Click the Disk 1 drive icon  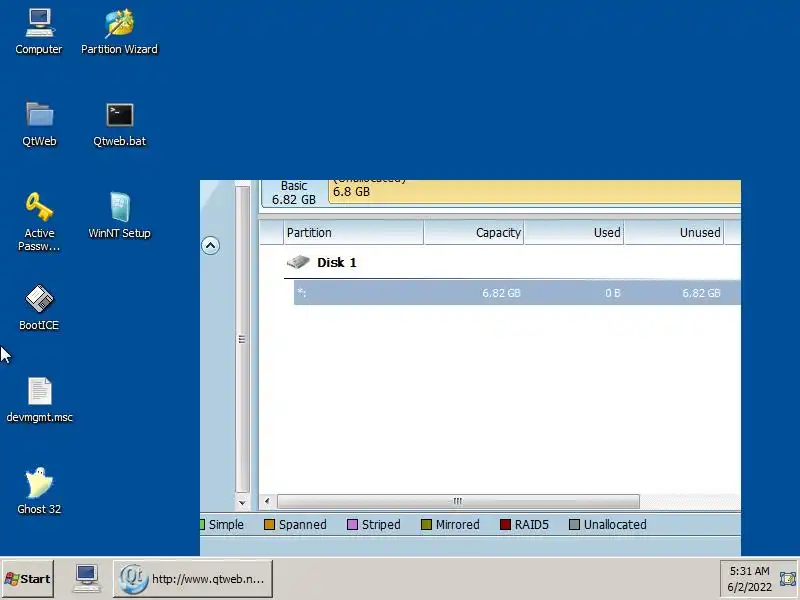(x=298, y=262)
